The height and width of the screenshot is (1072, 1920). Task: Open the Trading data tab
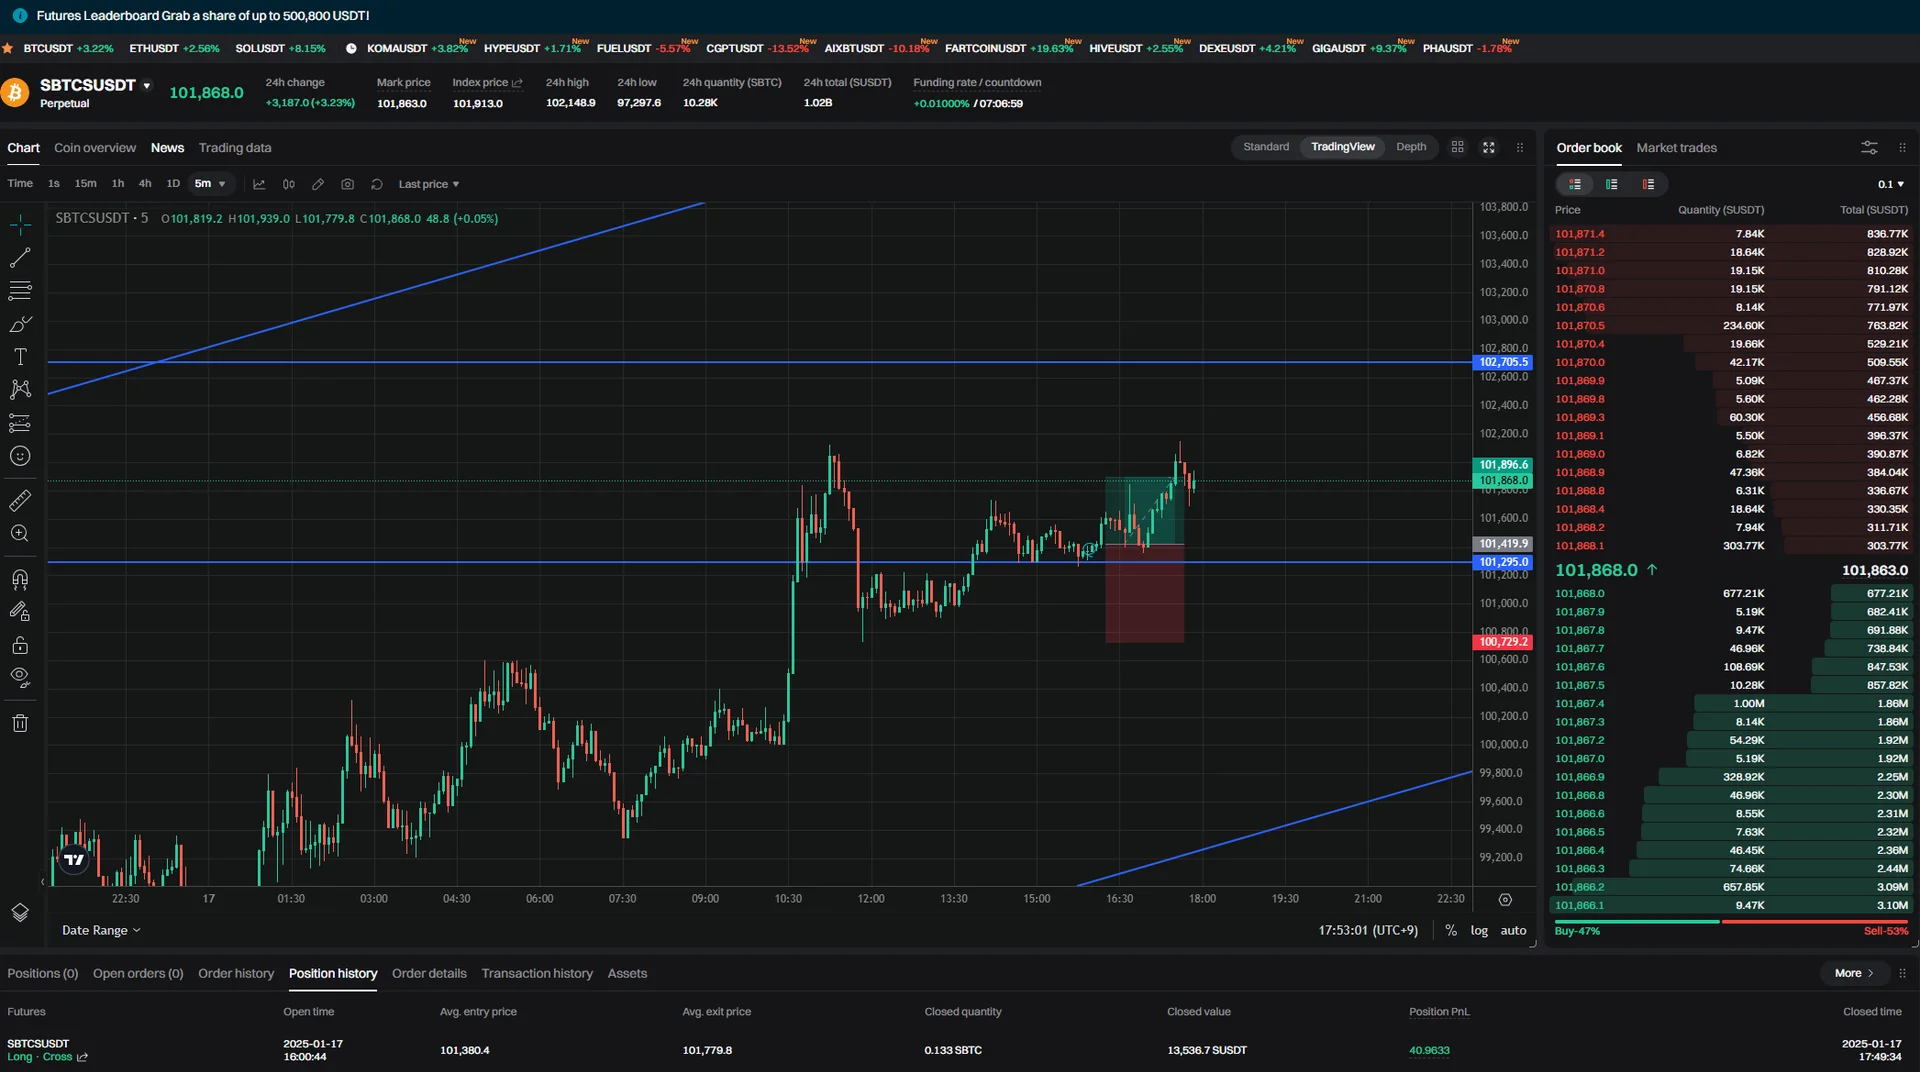pyautogui.click(x=235, y=148)
